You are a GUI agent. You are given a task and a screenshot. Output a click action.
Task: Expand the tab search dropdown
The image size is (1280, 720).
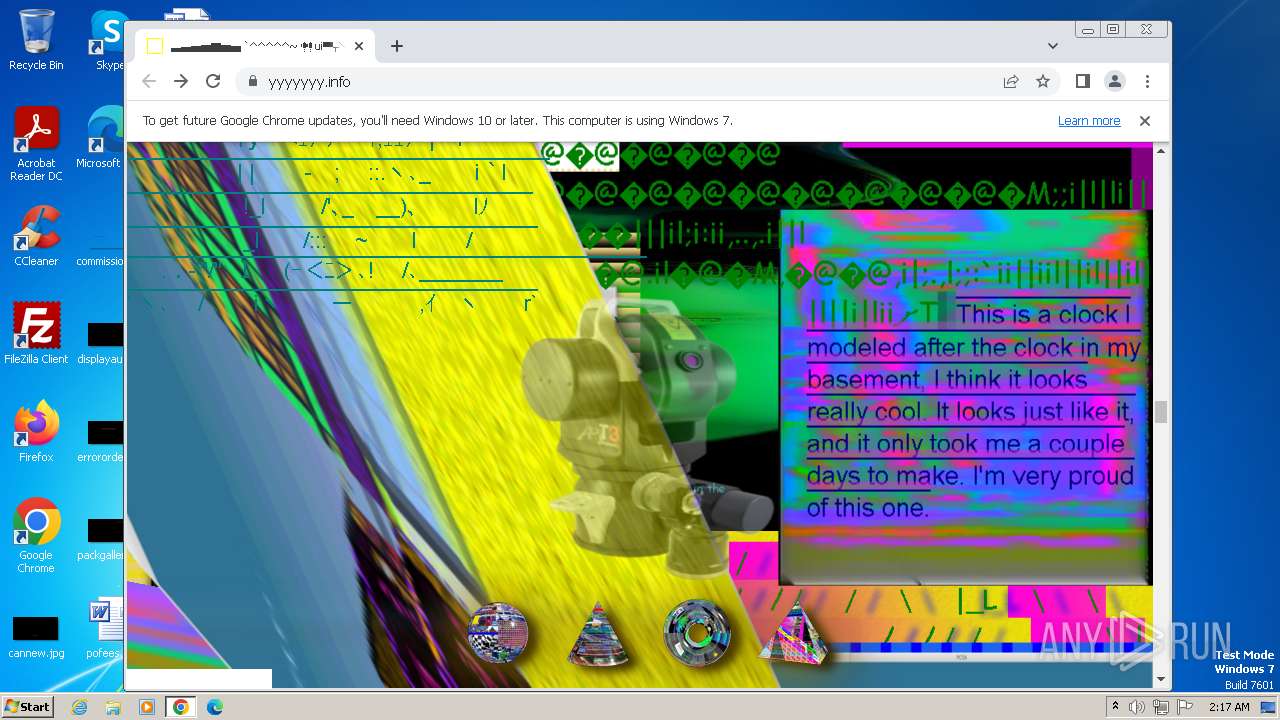[1053, 46]
